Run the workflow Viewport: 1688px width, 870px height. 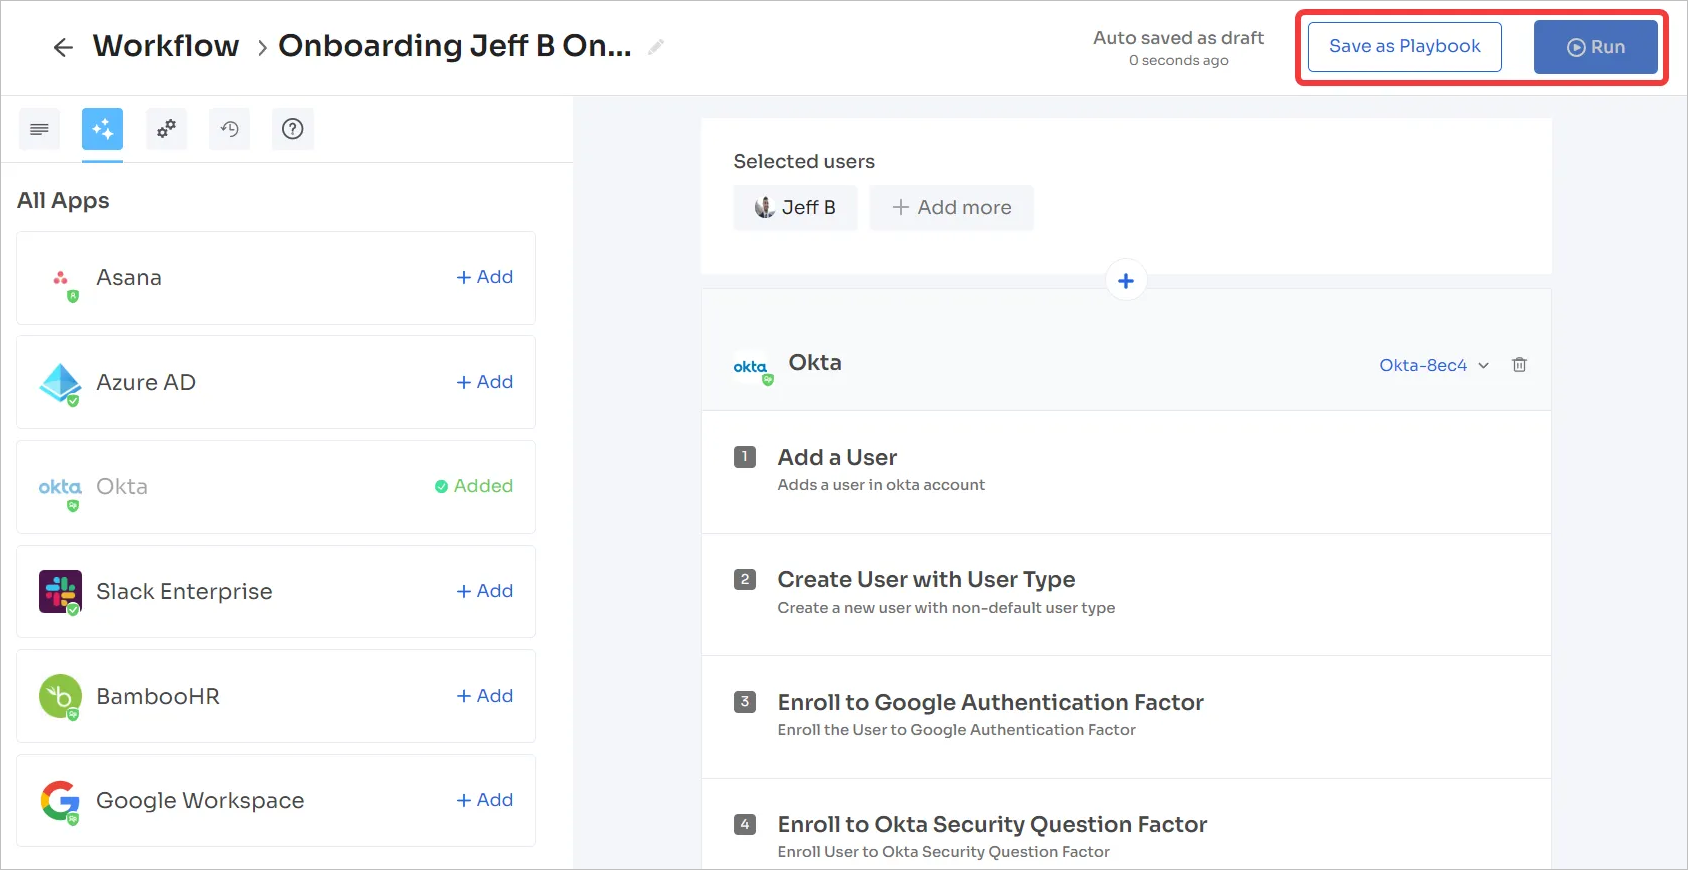1596,47
